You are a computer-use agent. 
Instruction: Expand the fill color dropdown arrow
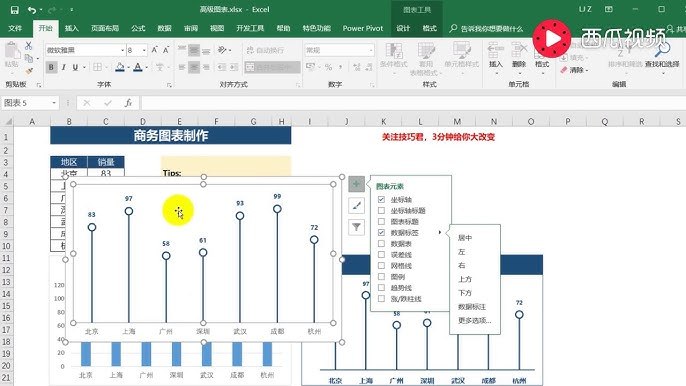click(x=128, y=67)
